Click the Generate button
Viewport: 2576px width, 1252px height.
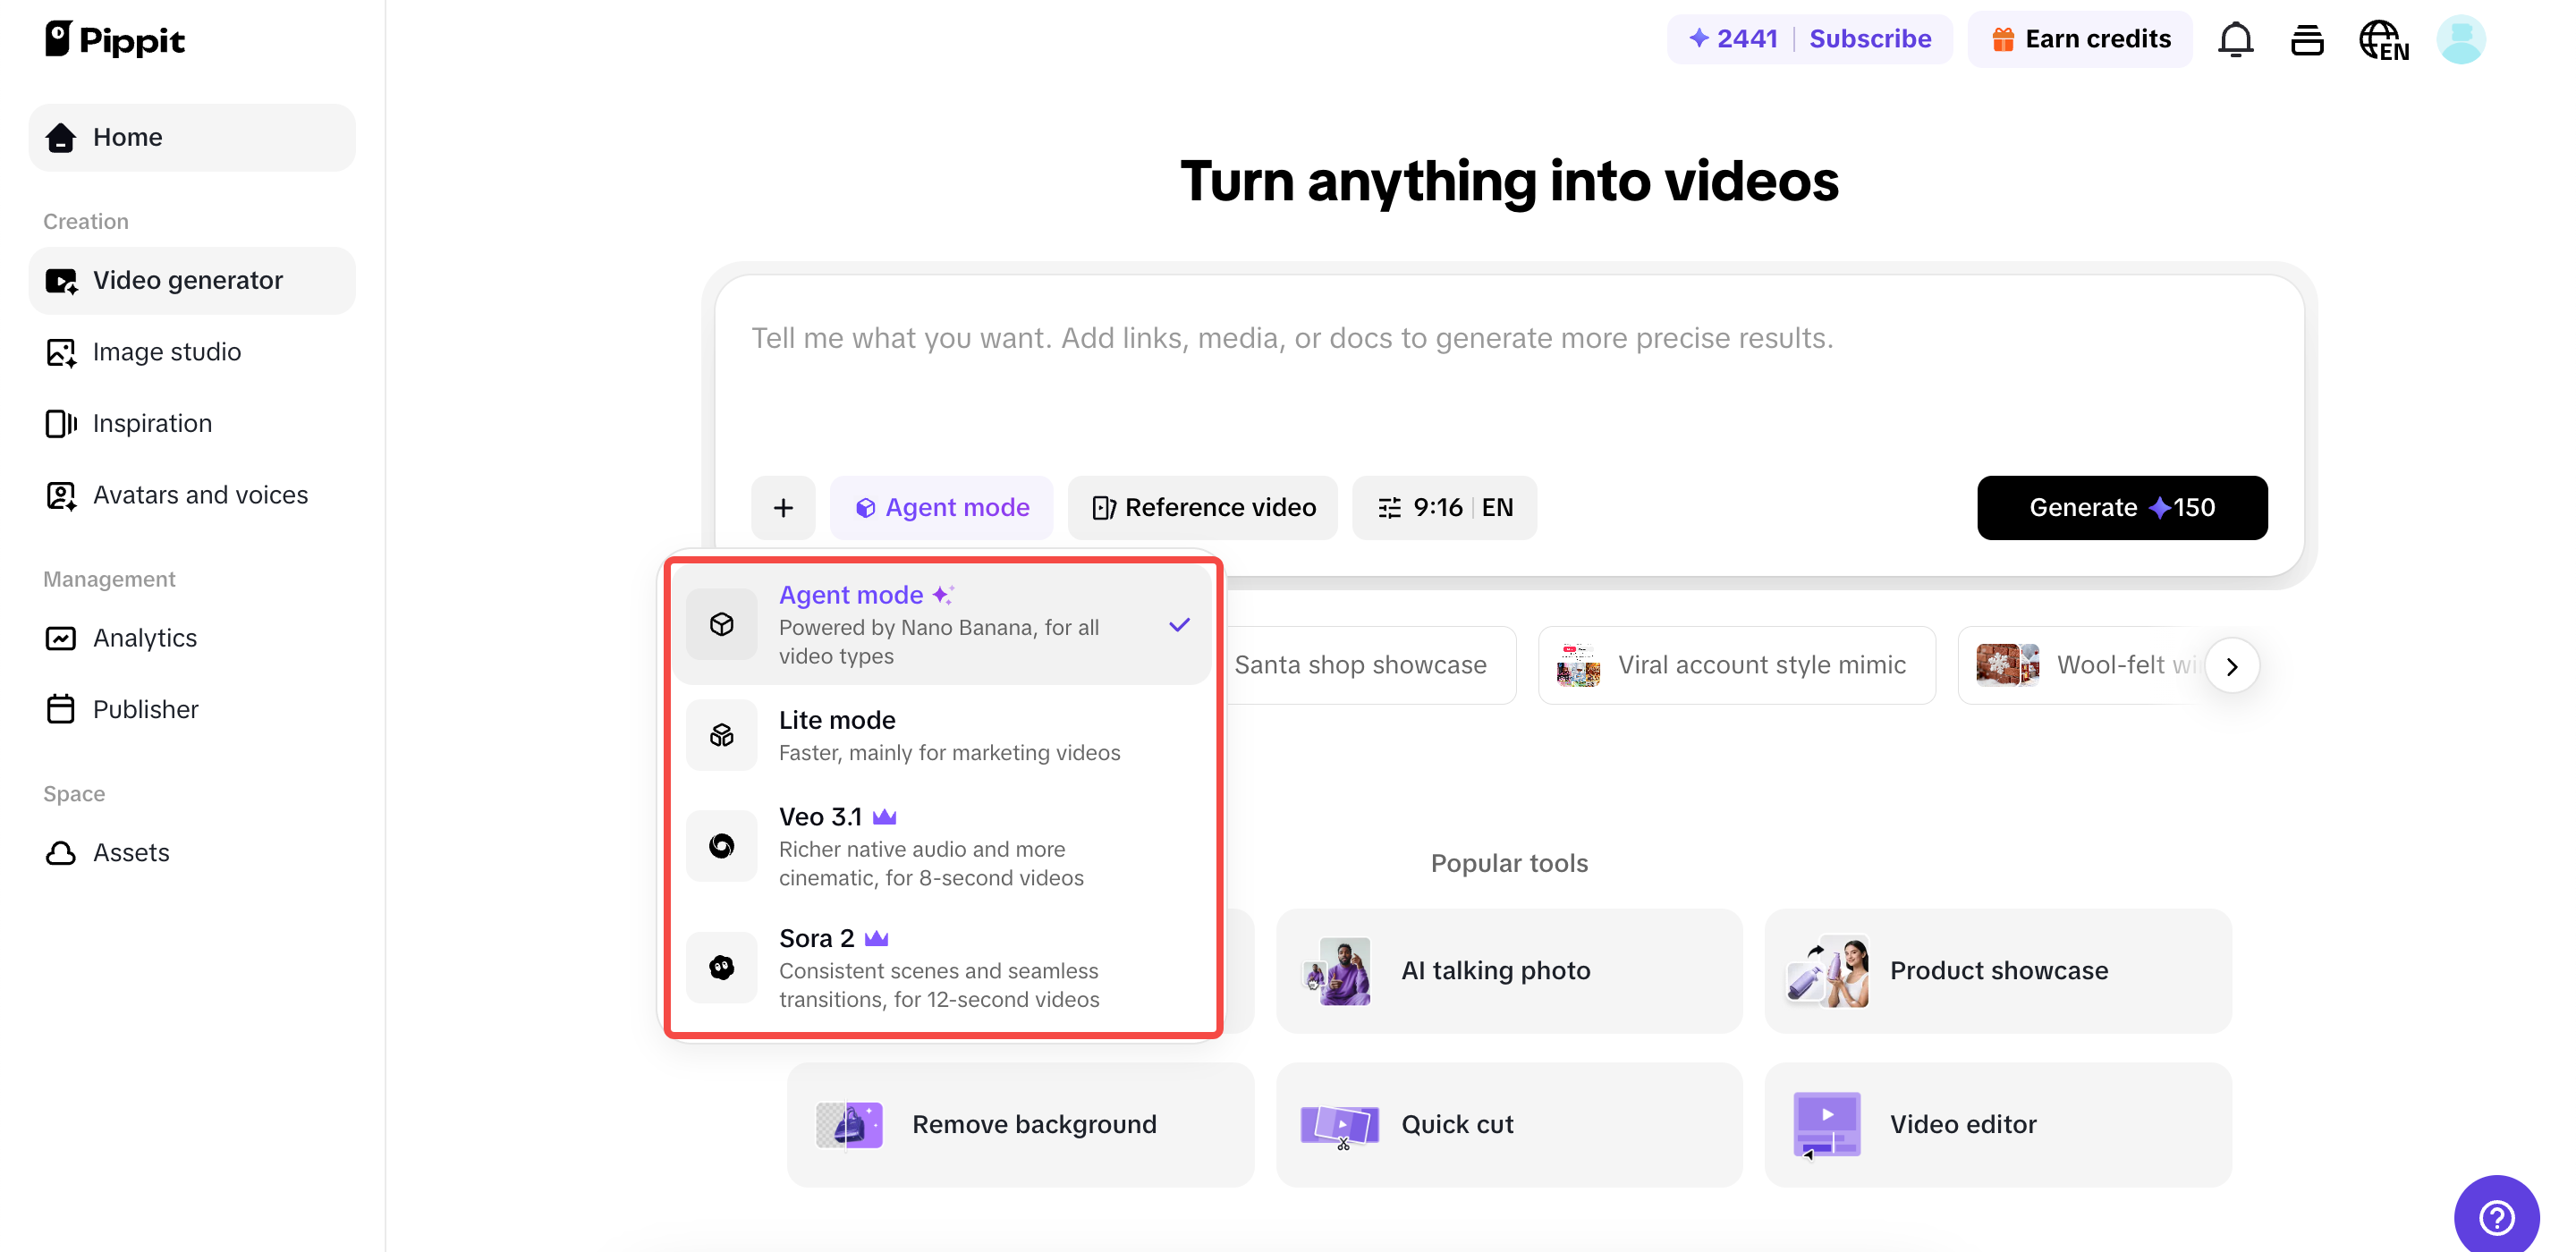point(2122,507)
